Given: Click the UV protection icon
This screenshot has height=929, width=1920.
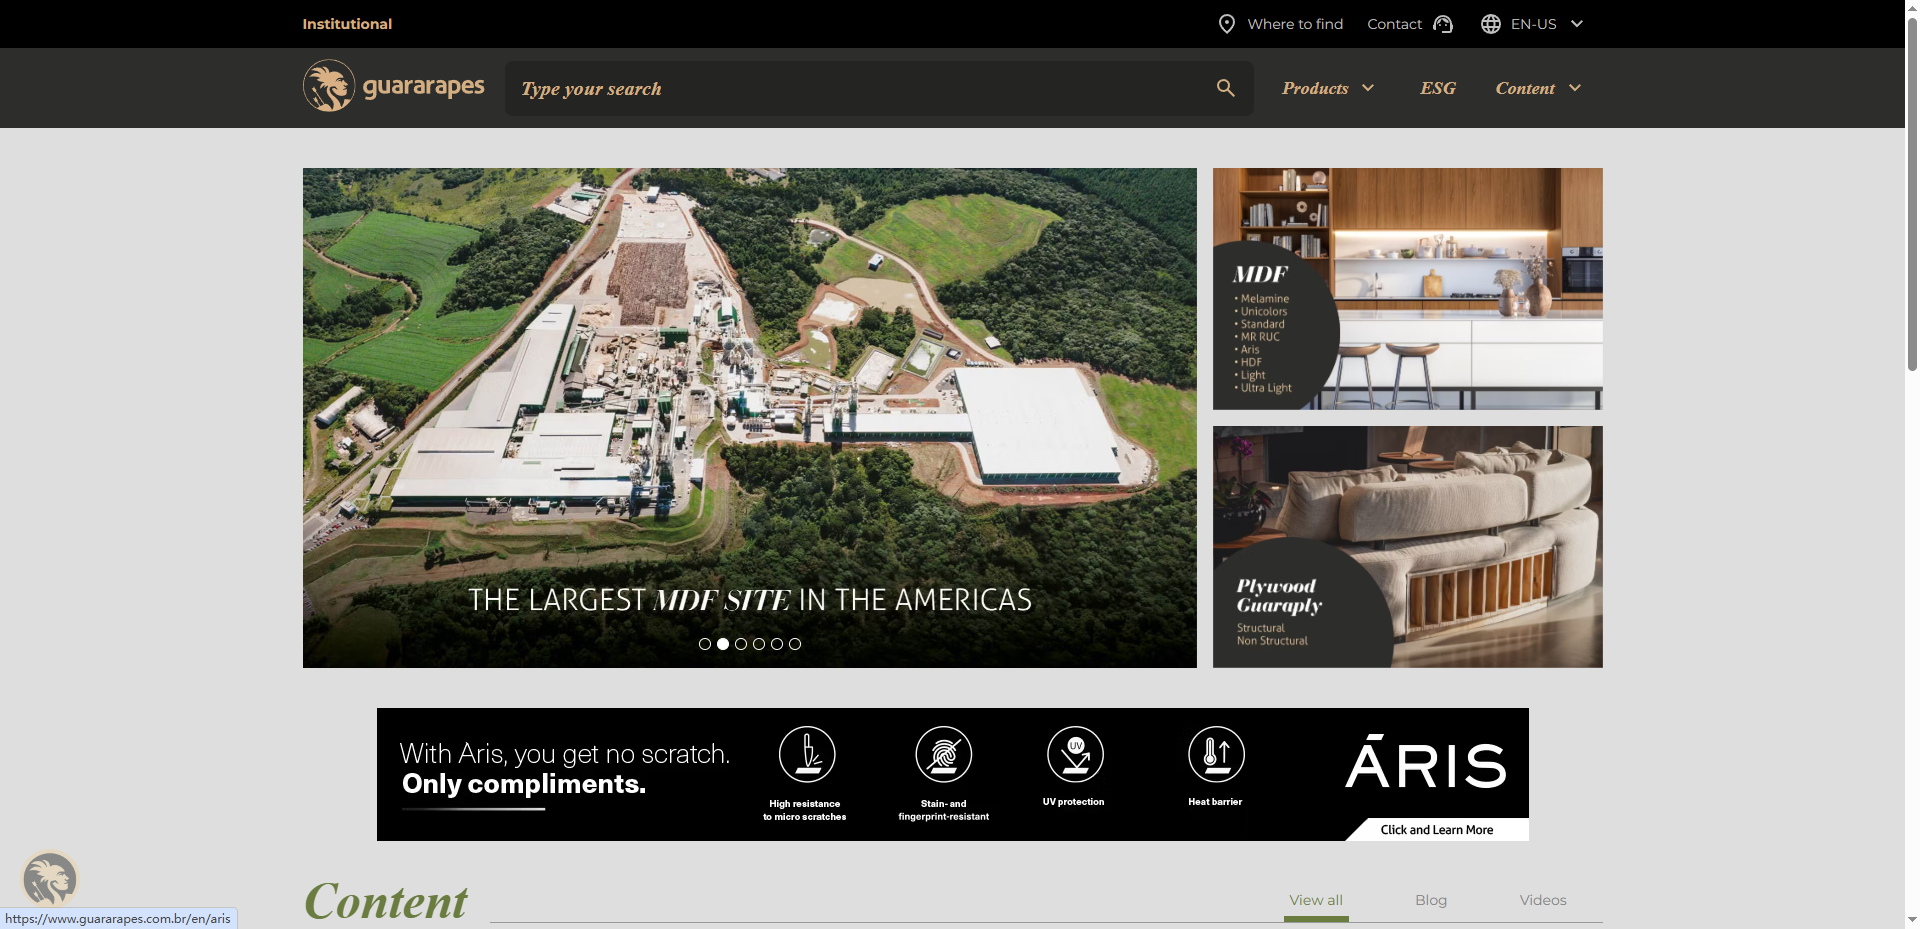Looking at the screenshot, I should [1075, 754].
